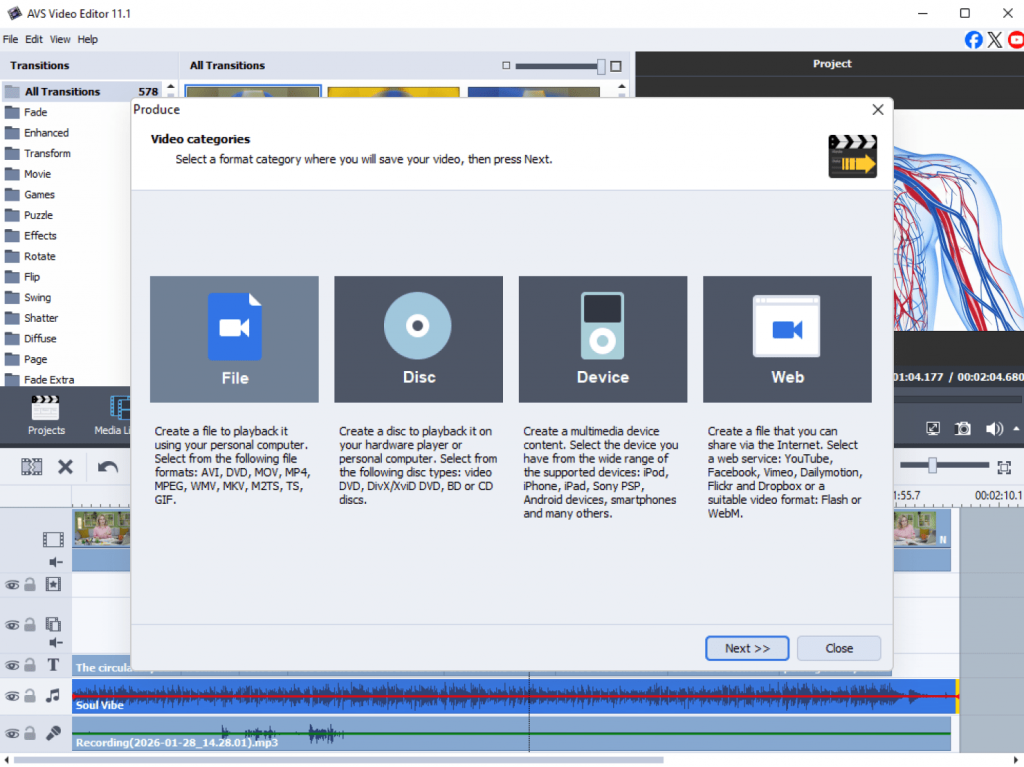The image size is (1024, 767).
Task: Mute preview with speaker icon
Action: click(994, 429)
